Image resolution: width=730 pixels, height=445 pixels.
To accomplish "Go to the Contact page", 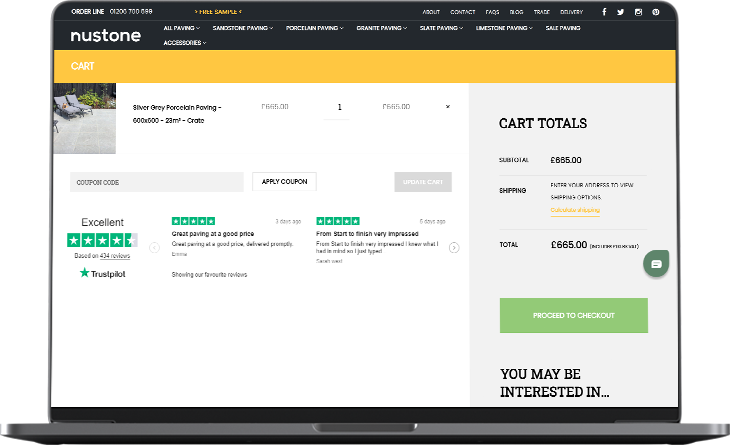I will tap(463, 12).
